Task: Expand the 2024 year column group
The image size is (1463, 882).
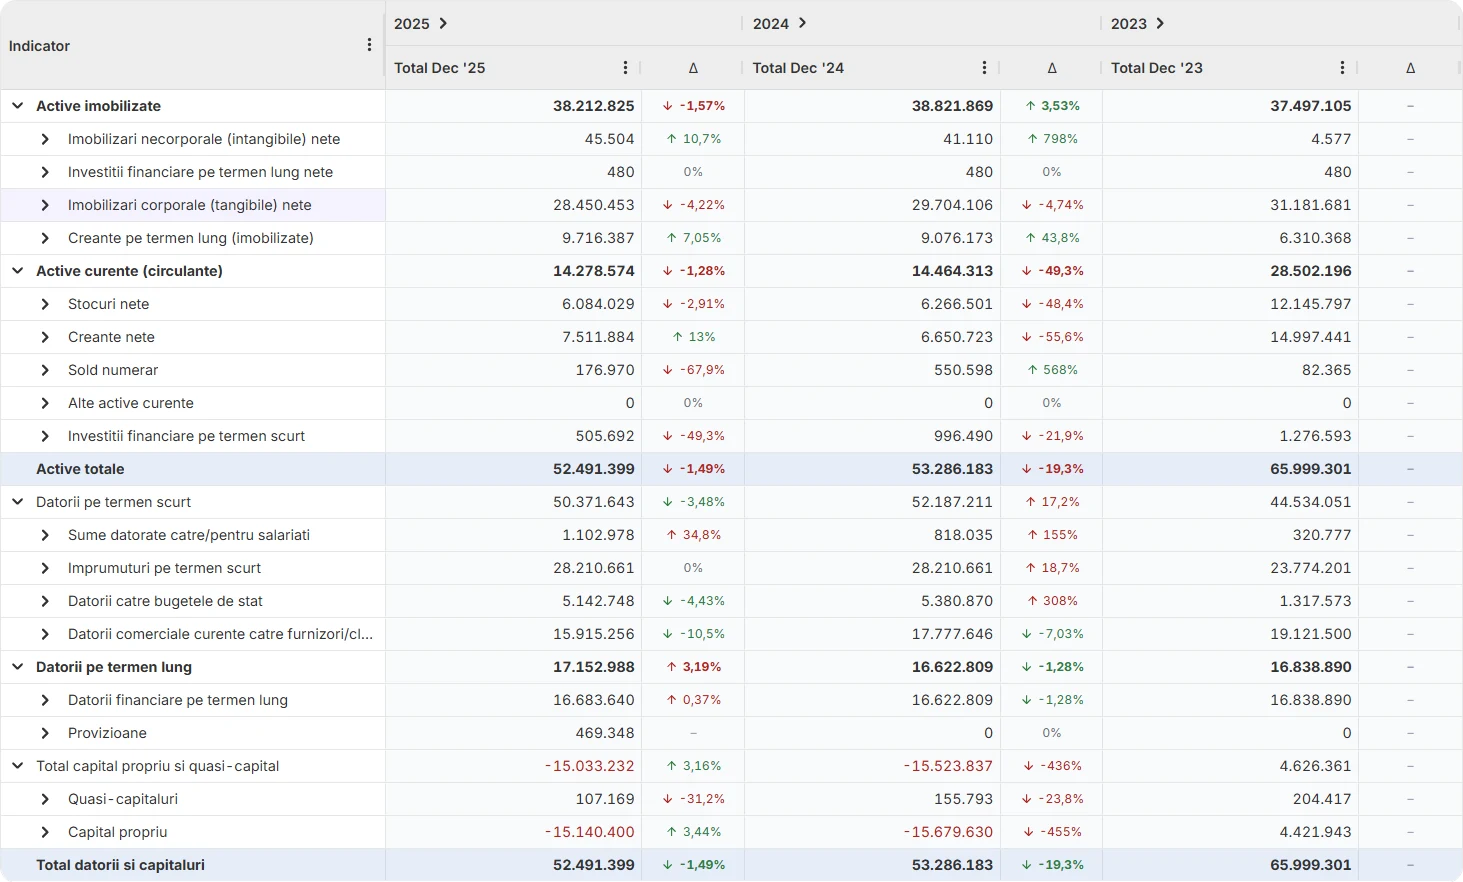Action: pos(802,23)
